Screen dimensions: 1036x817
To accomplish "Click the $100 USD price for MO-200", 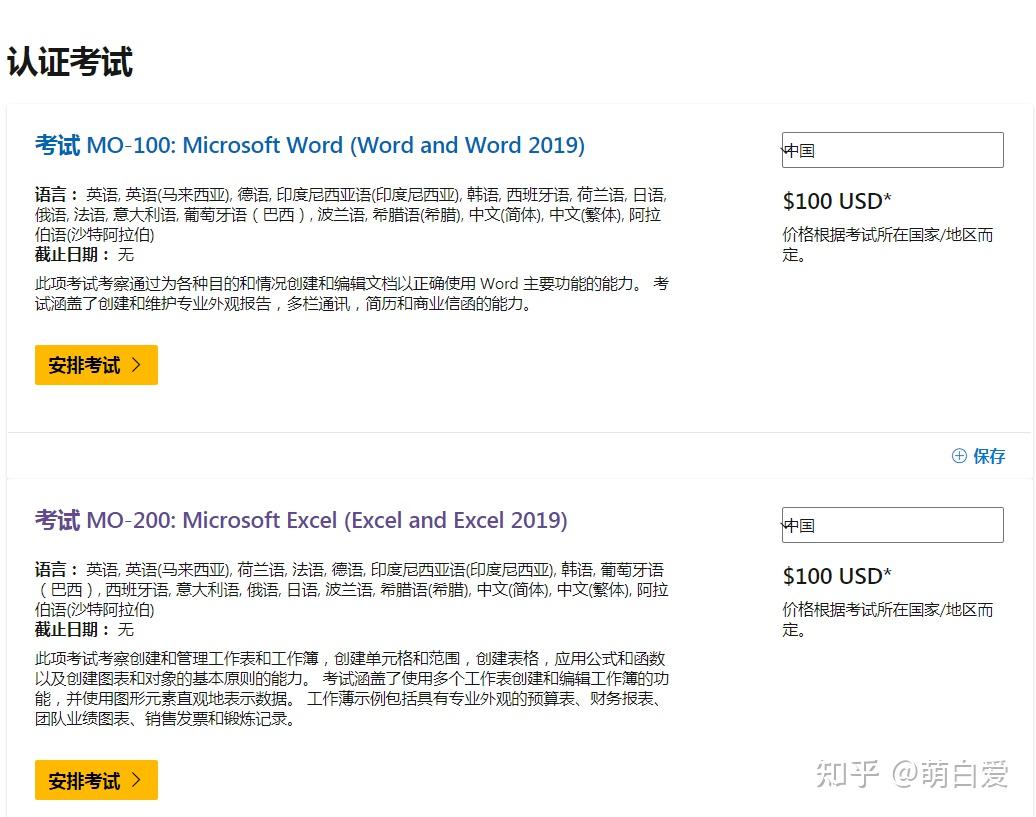I will 837,576.
